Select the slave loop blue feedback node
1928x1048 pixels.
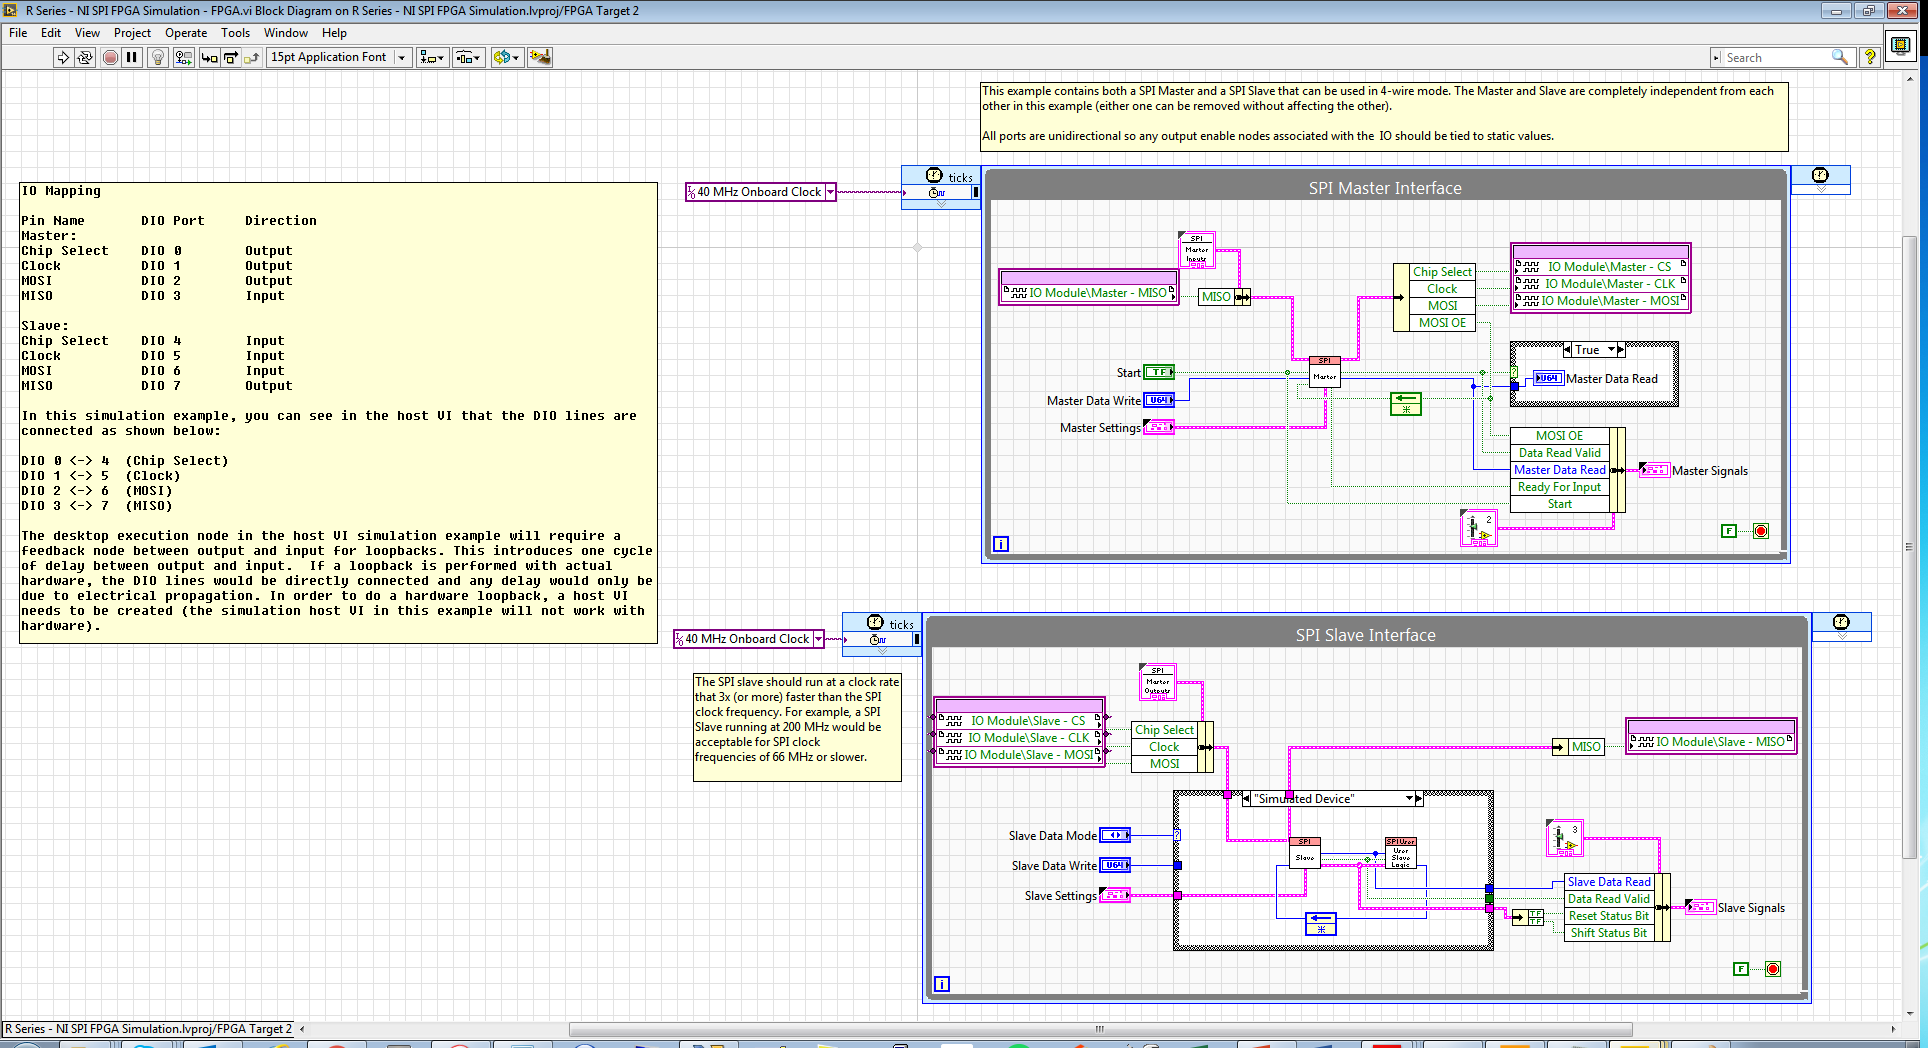(x=1321, y=924)
